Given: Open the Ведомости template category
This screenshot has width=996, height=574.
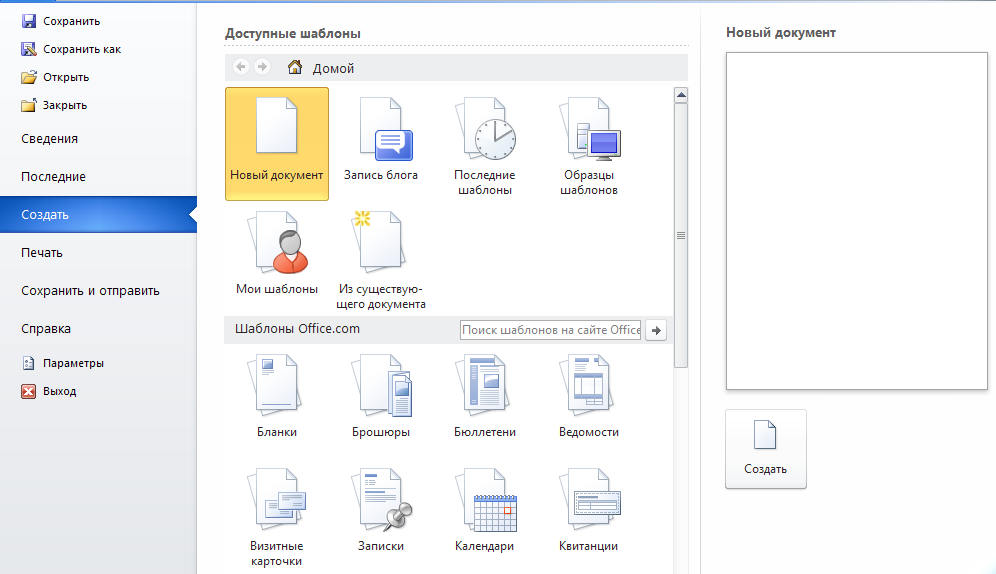Looking at the screenshot, I should (589, 396).
